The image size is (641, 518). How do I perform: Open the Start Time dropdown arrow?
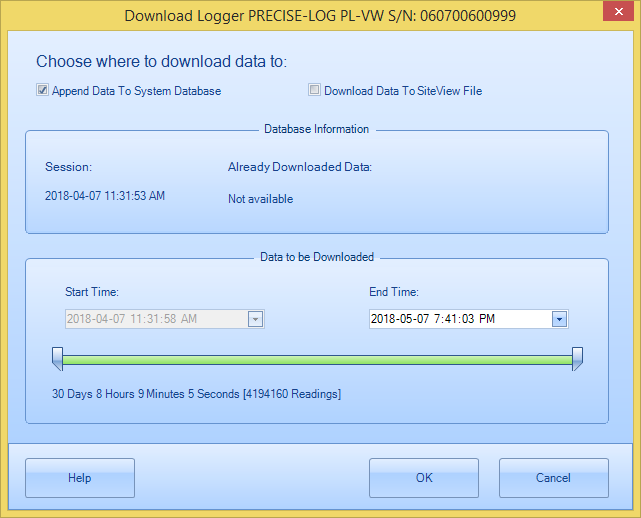point(255,319)
